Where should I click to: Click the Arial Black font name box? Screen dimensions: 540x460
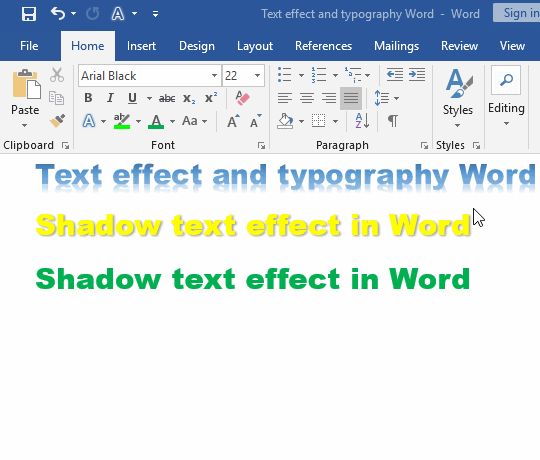click(144, 75)
